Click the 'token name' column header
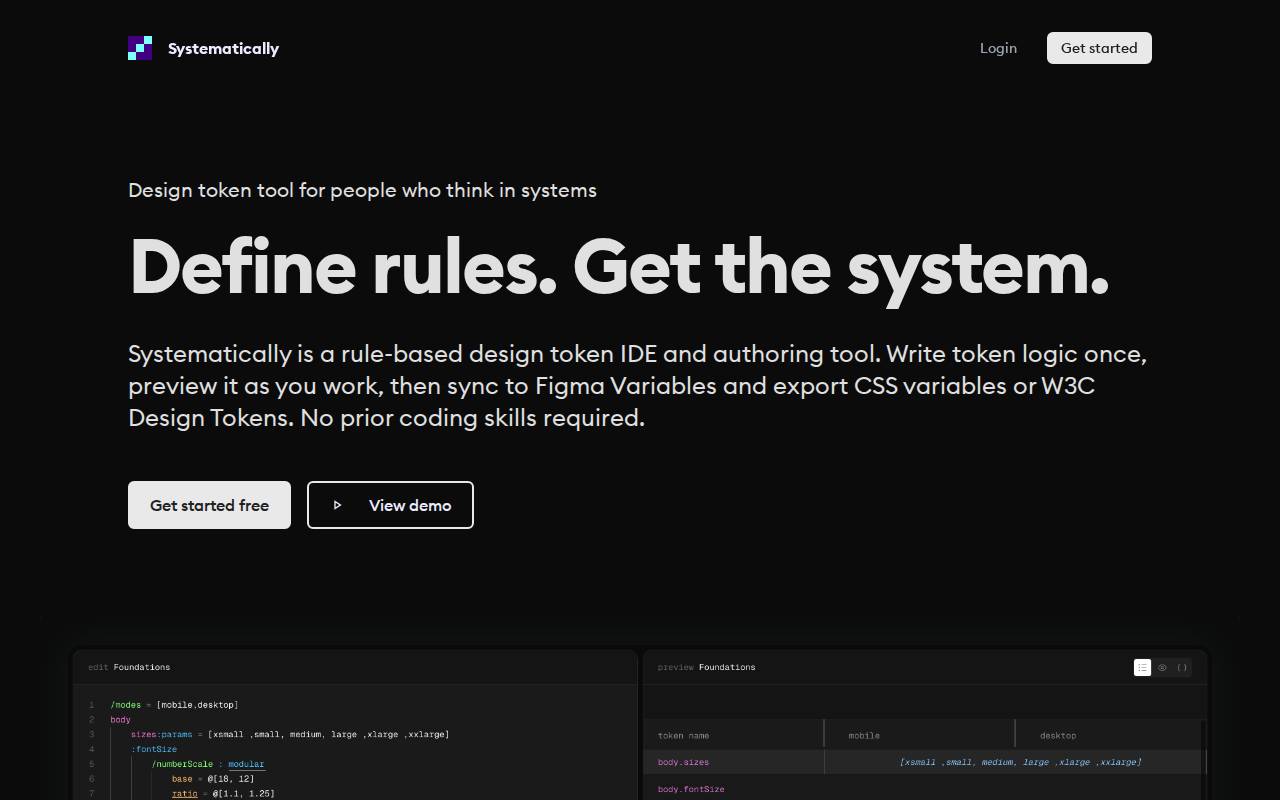The width and height of the screenshot is (1280, 800). (683, 735)
